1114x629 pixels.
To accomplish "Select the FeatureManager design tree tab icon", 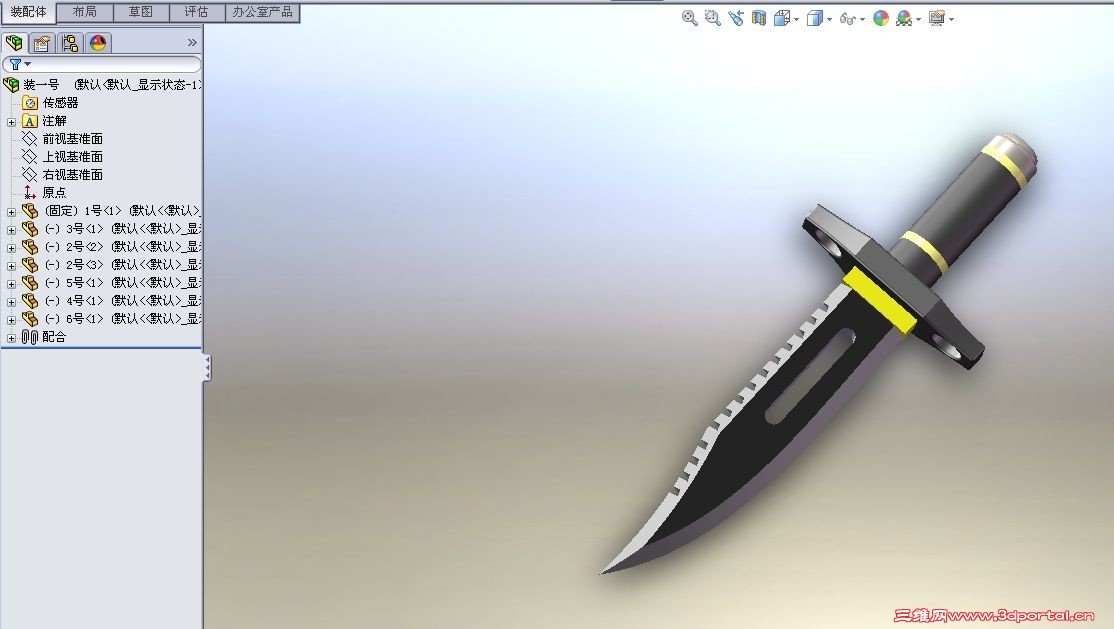I will point(14,43).
